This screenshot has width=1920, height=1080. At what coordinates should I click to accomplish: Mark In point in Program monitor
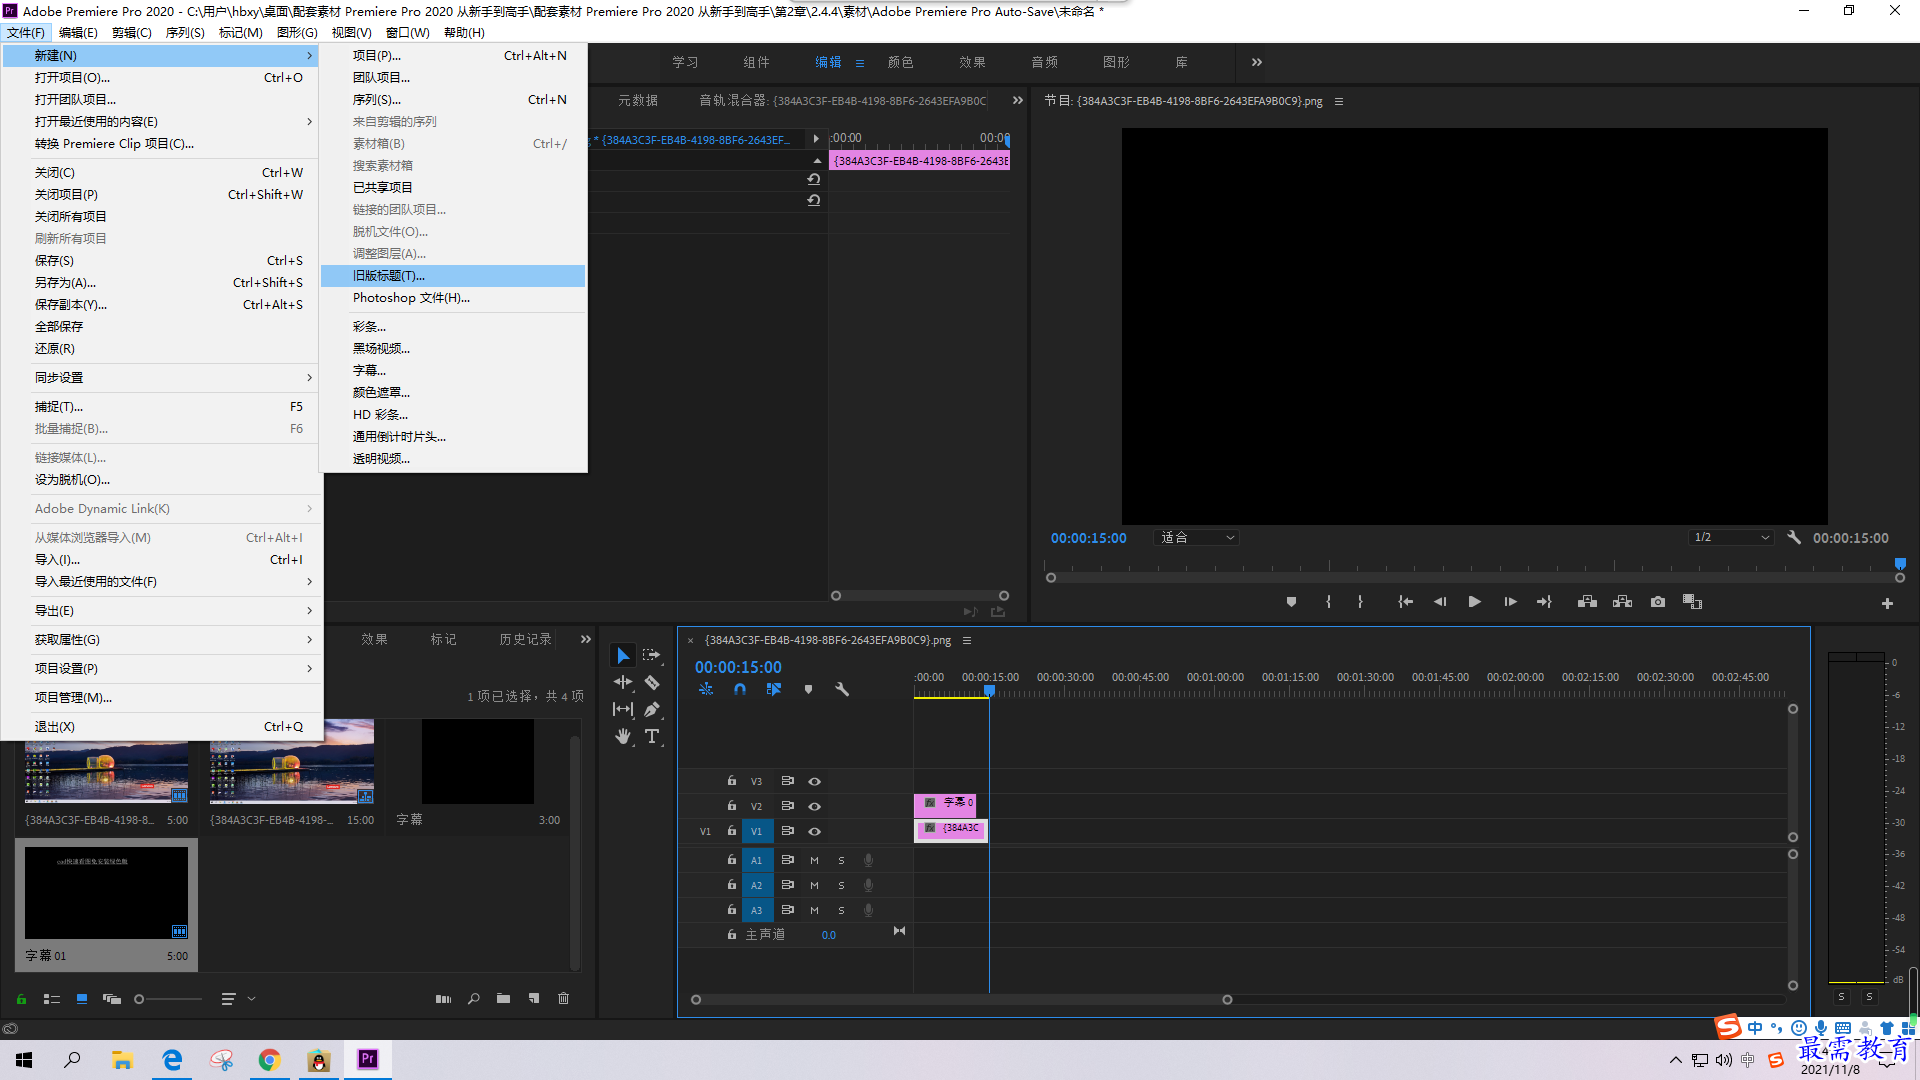pyautogui.click(x=1328, y=602)
